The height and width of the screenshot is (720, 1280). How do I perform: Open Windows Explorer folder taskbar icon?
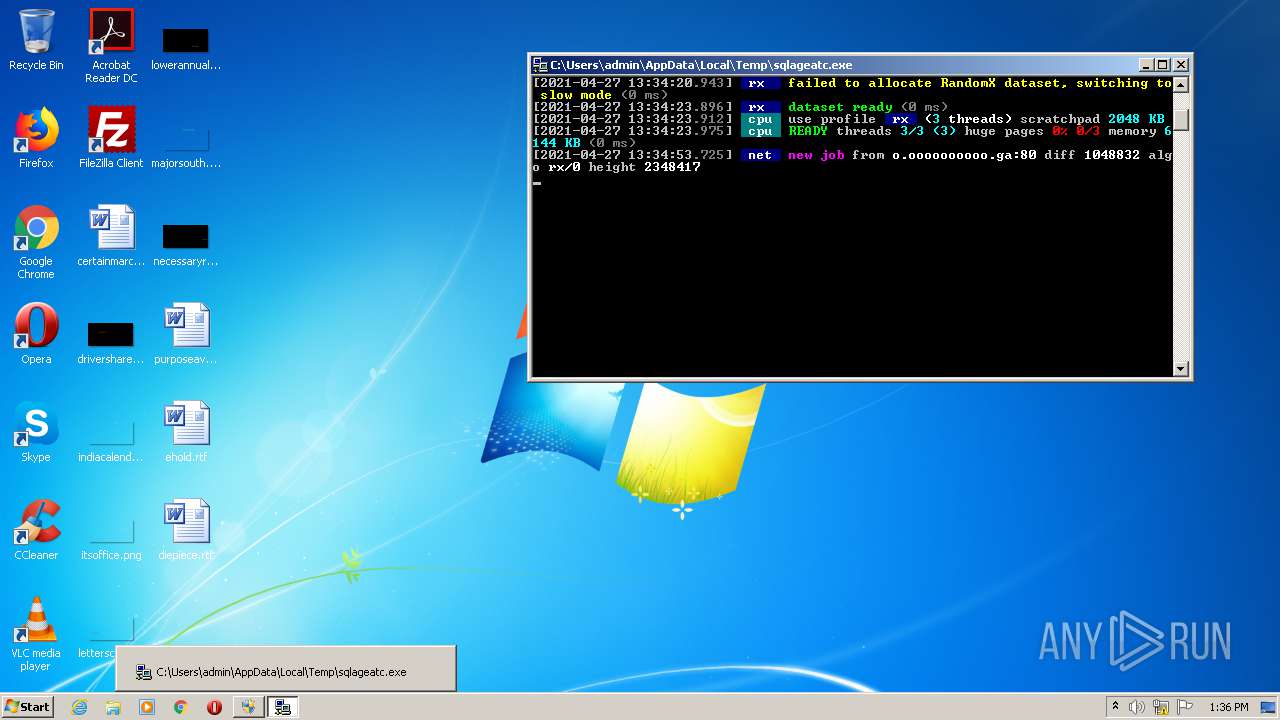coord(113,707)
